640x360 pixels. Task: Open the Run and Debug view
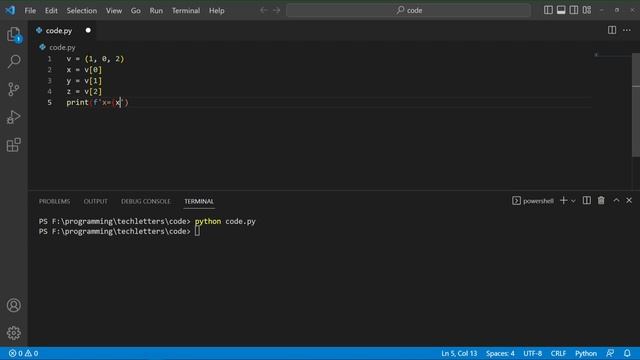coord(13,117)
